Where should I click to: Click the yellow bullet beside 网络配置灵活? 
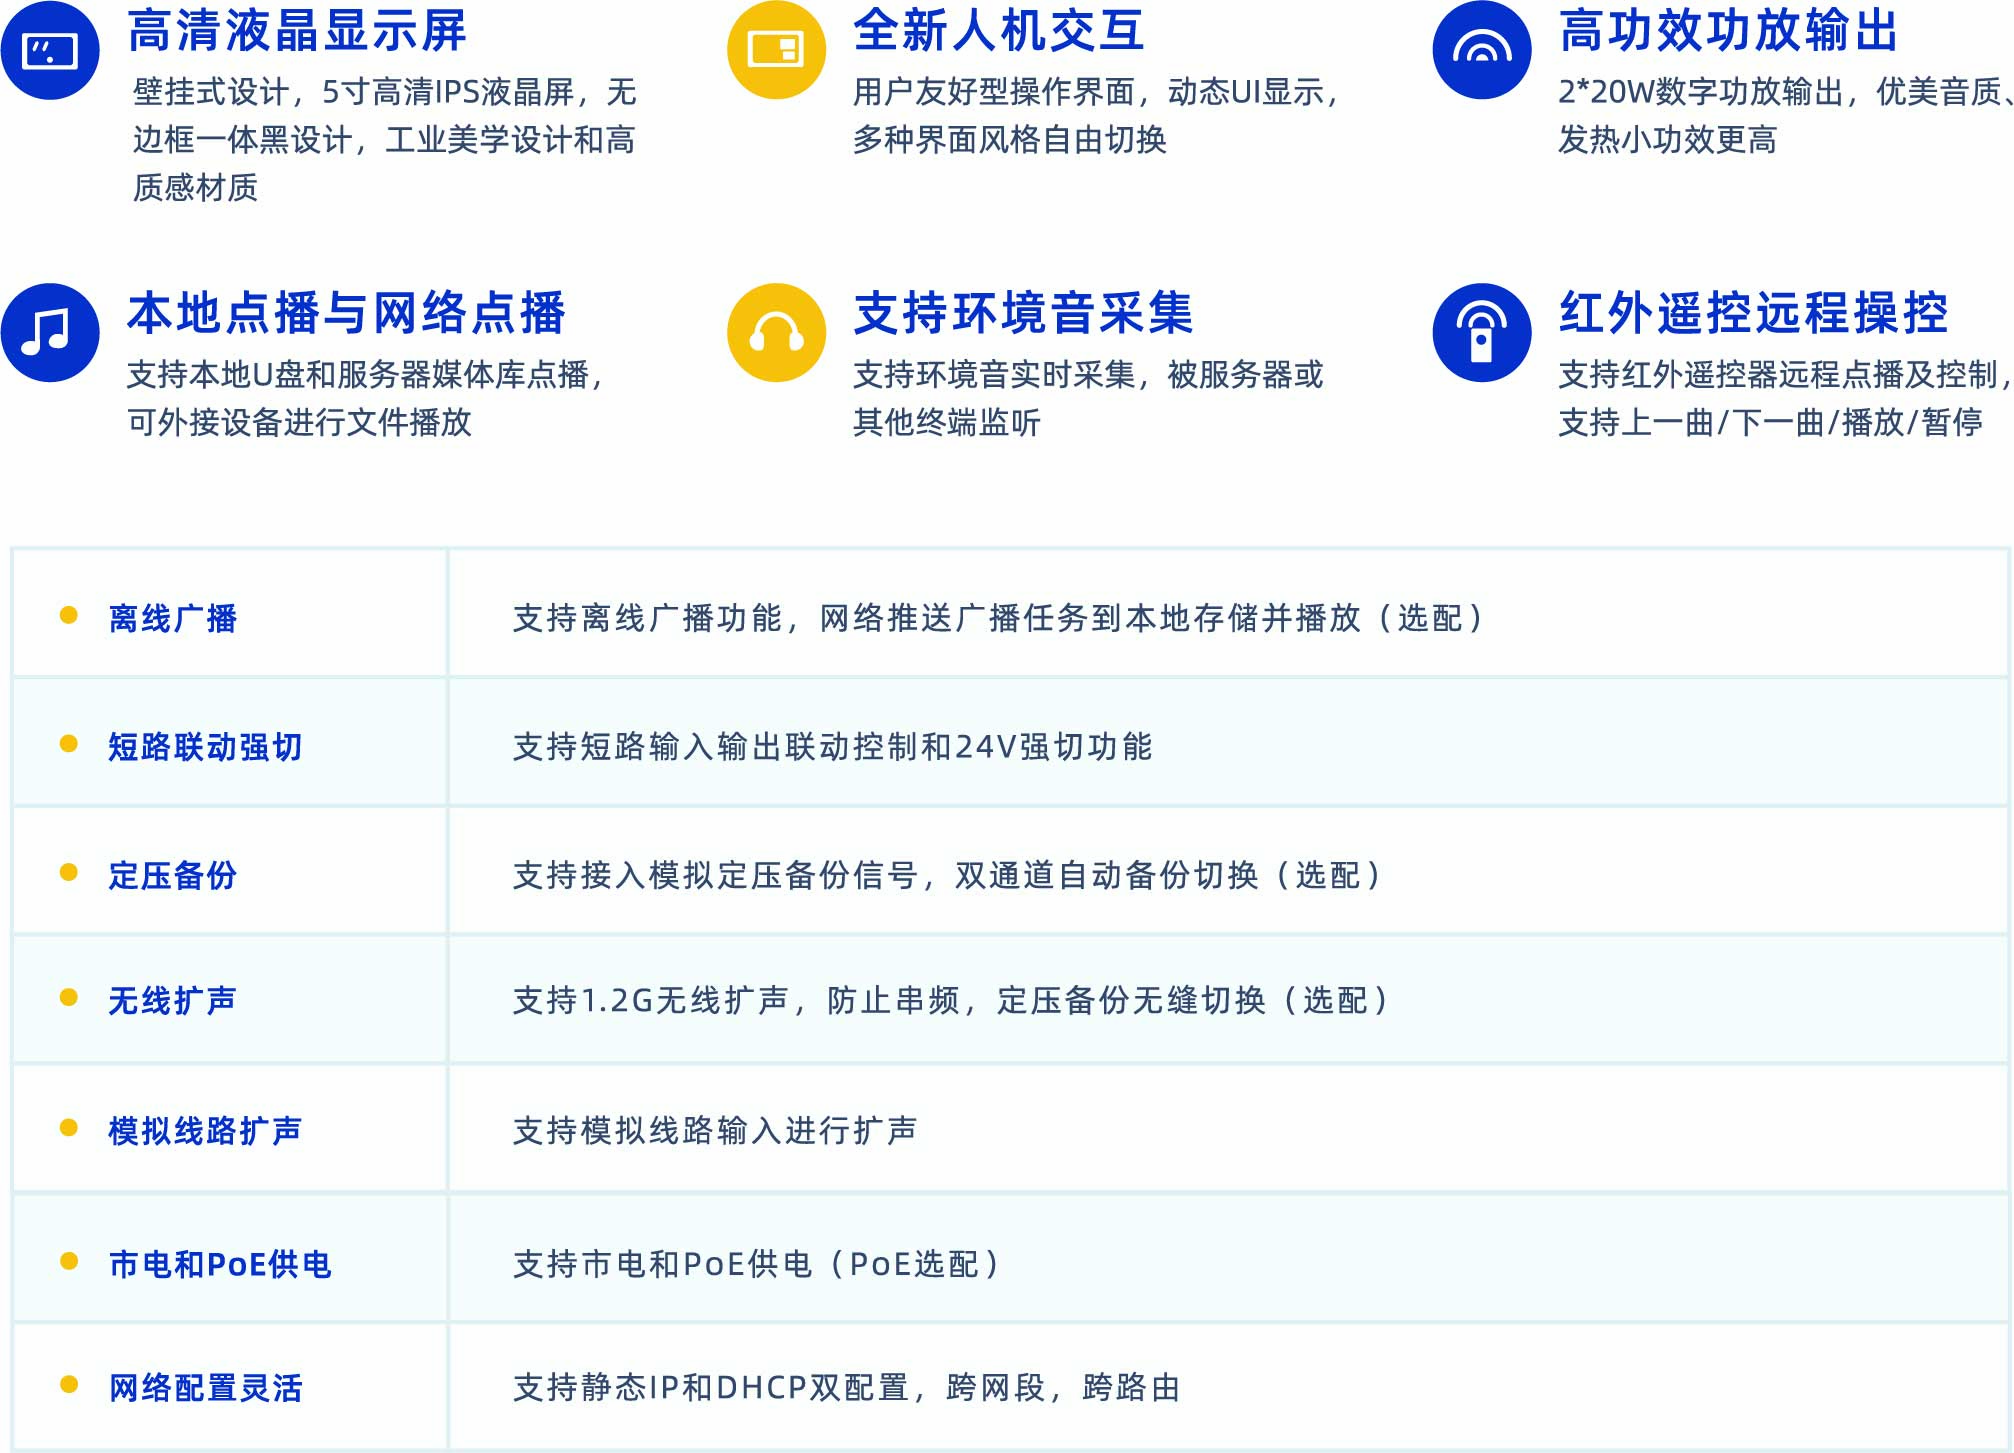click(x=69, y=1384)
